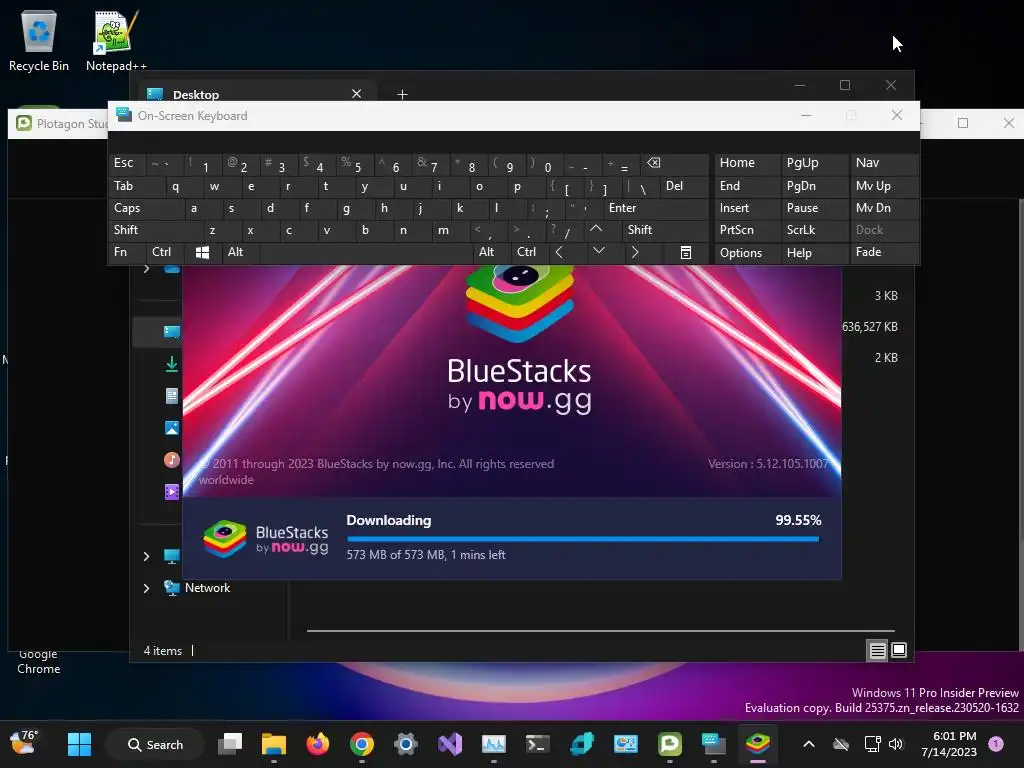
Task: Open Plotagon Studio icon in the taskbar
Action: (670, 744)
